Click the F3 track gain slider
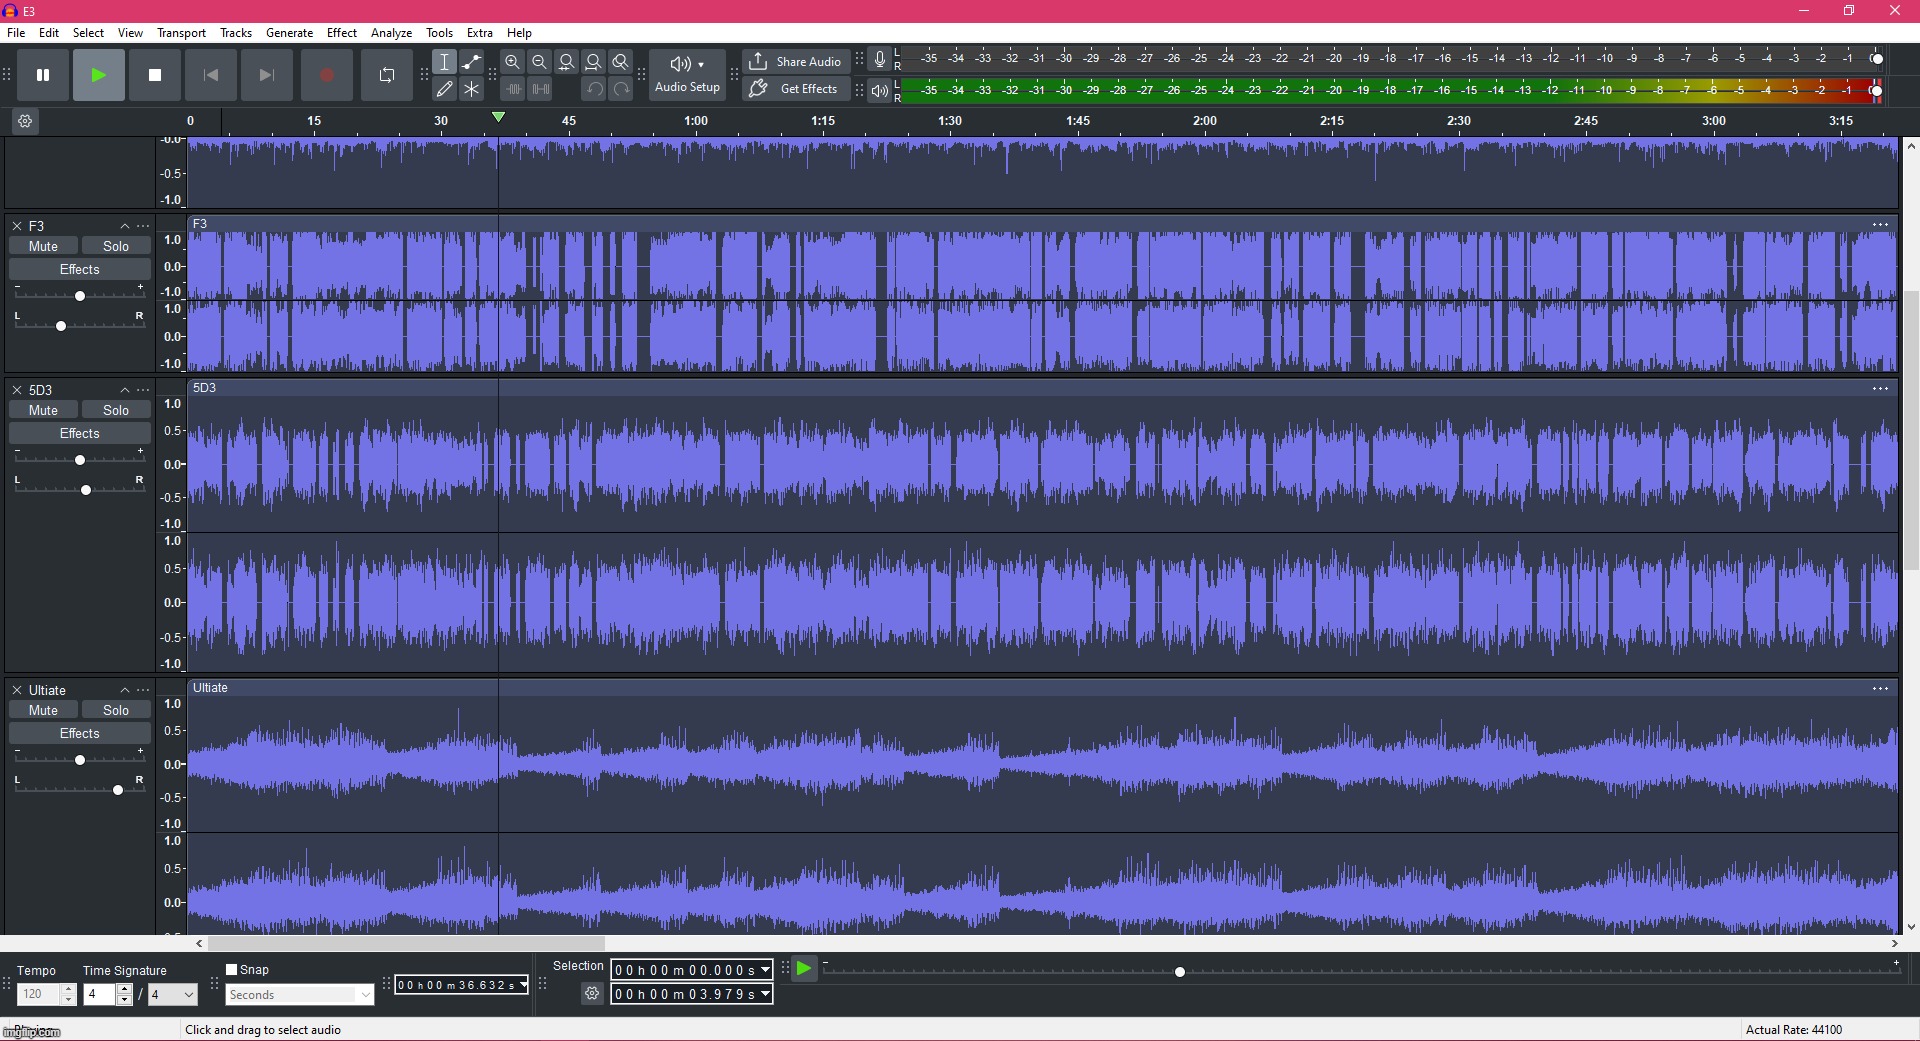This screenshot has height=1041, width=1920. pyautogui.click(x=80, y=295)
